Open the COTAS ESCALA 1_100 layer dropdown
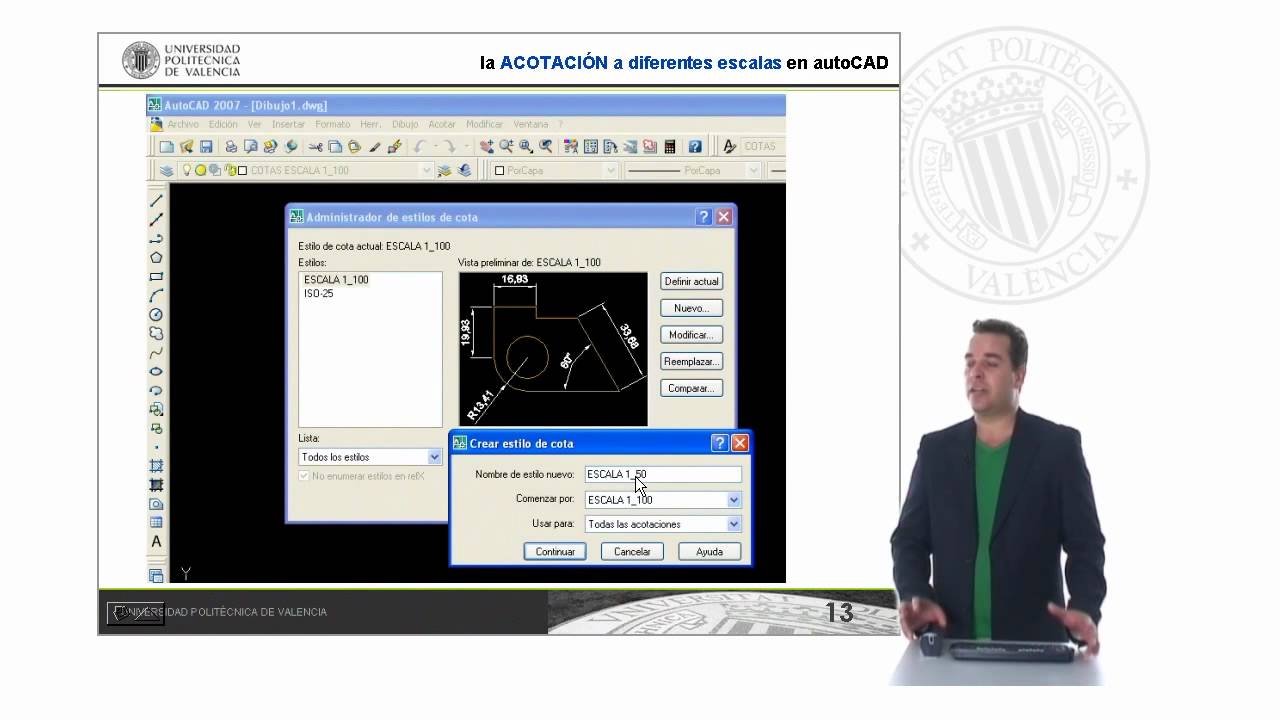Image resolution: width=1280 pixels, height=720 pixels. 426,170
